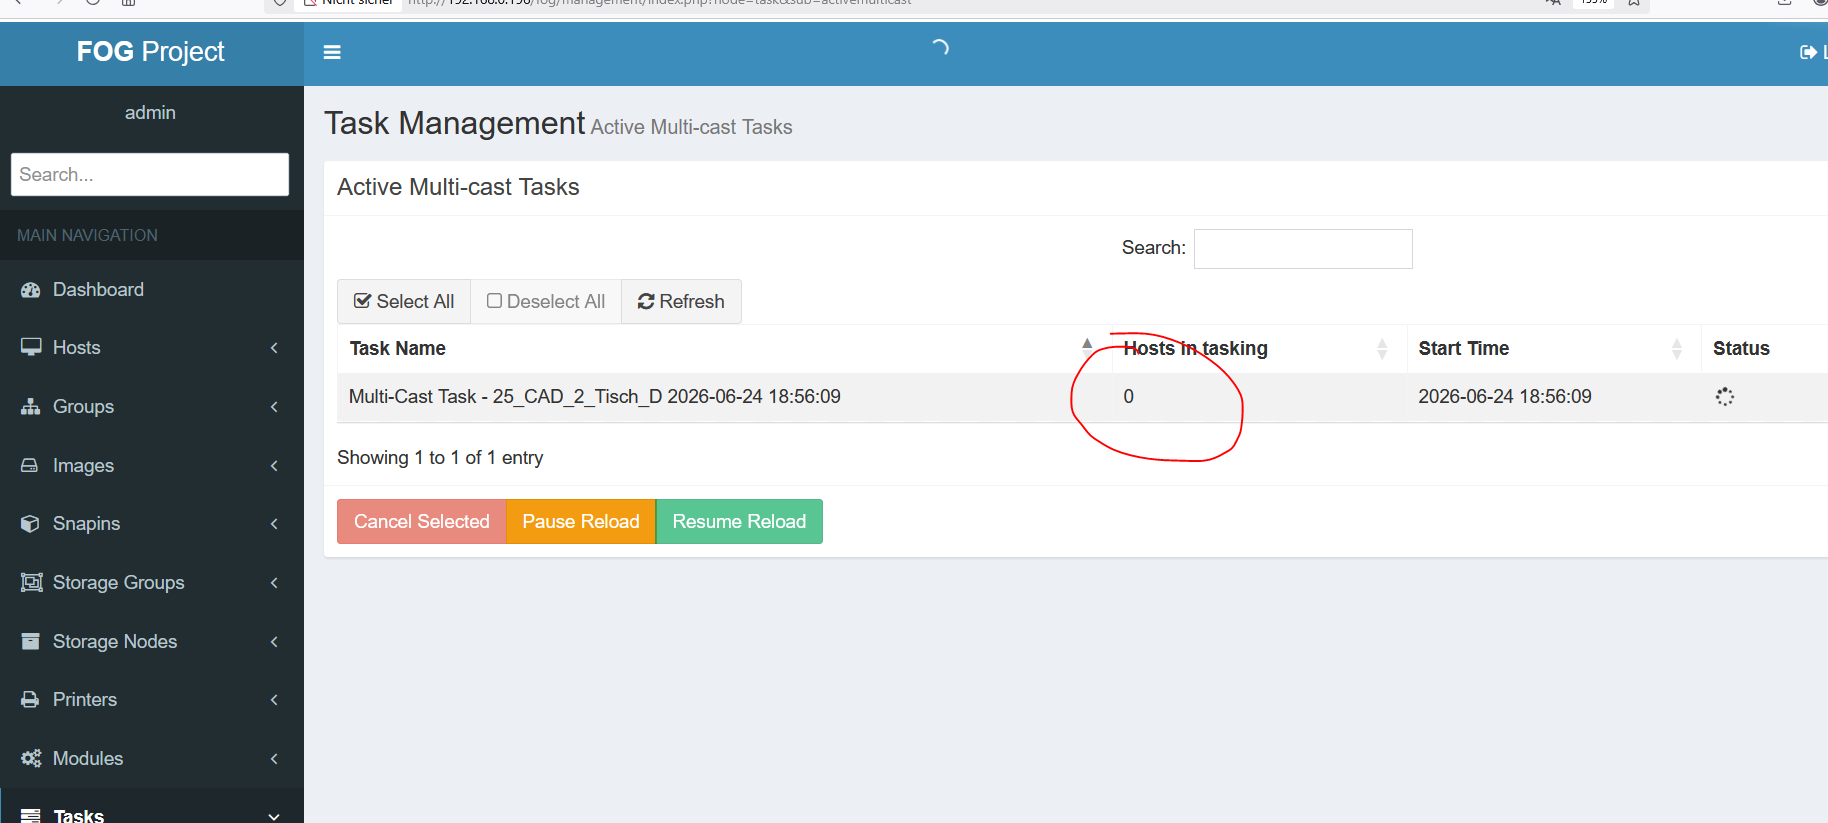Click the Snapins cube icon

coord(30,524)
